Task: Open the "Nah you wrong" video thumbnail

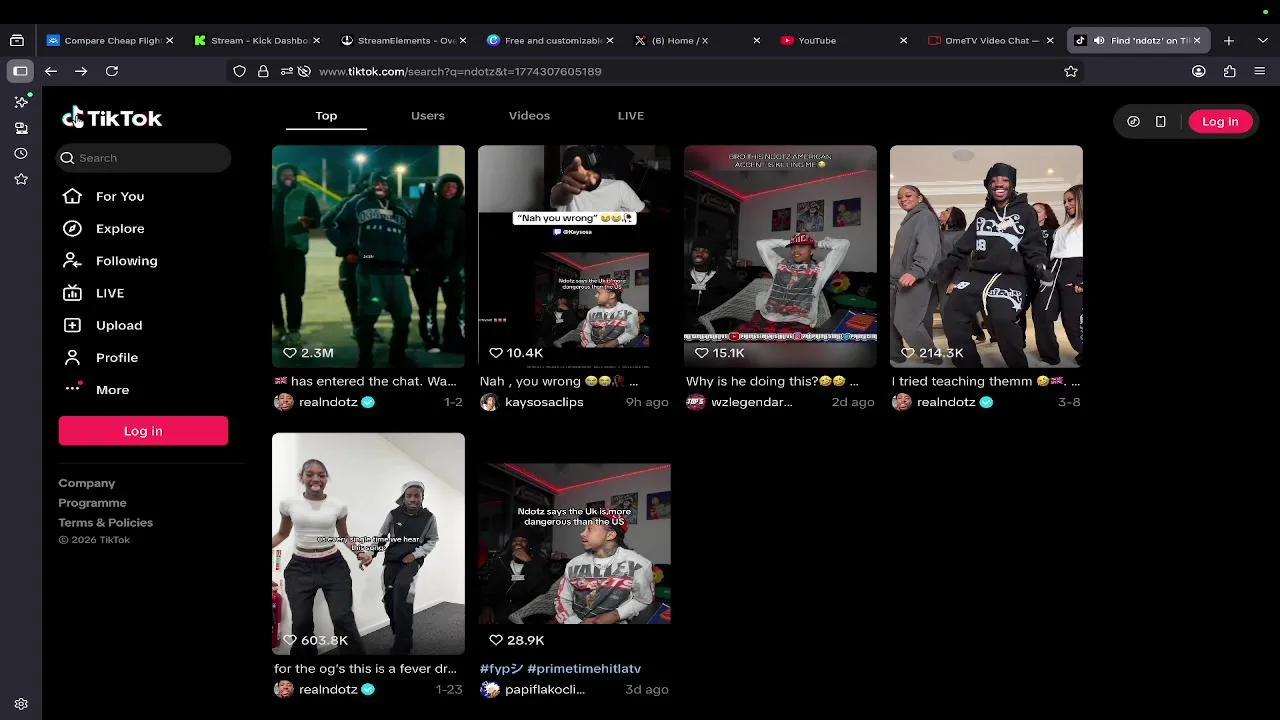Action: (574, 256)
